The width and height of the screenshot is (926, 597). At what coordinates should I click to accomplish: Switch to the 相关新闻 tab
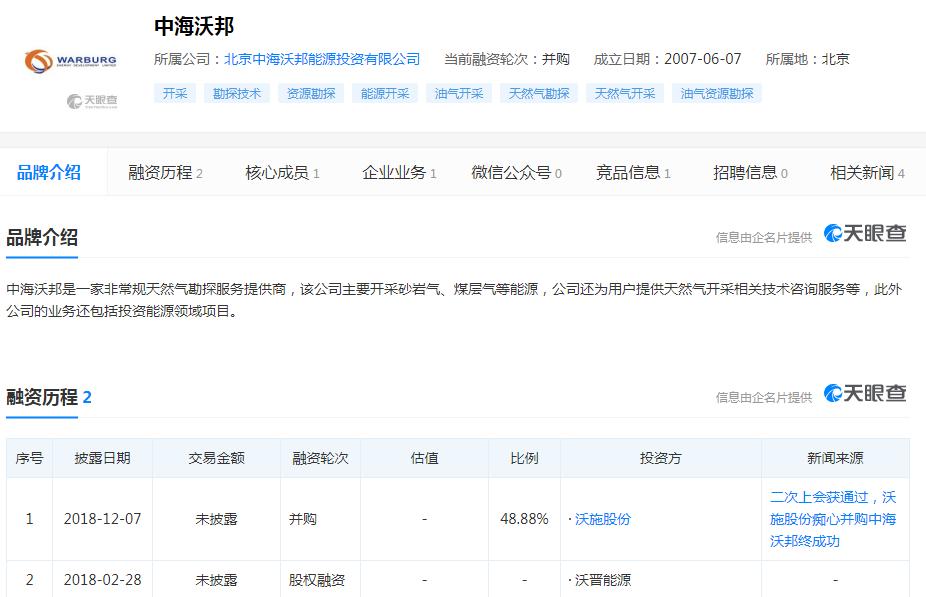[x=867, y=172]
